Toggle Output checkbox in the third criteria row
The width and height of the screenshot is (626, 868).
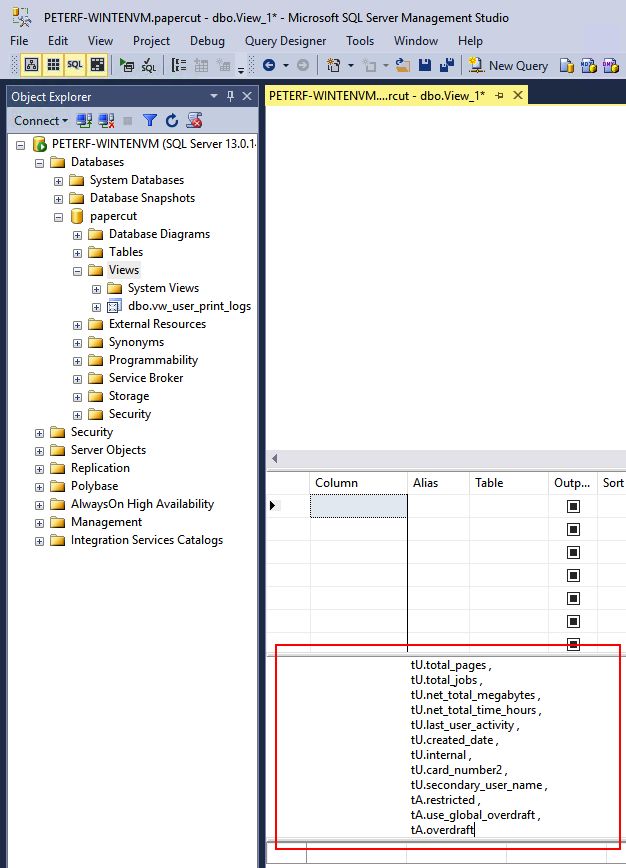coord(573,552)
